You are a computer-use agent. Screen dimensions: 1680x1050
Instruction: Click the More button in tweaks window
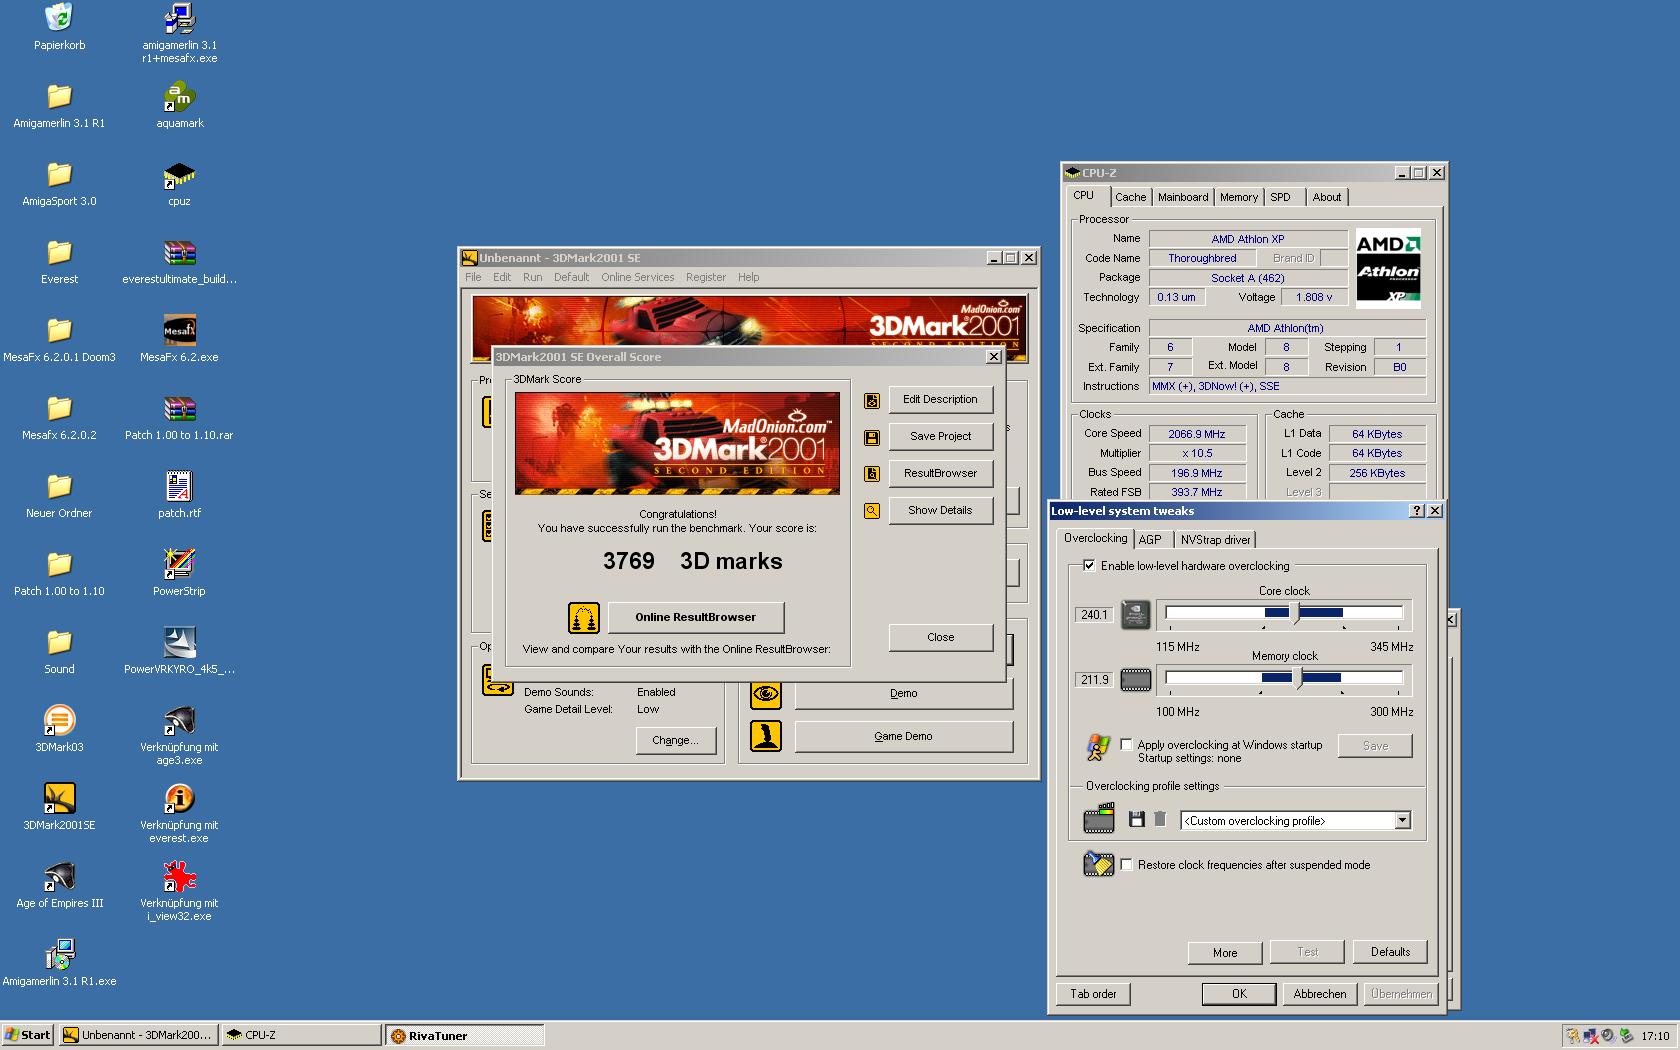1225,952
